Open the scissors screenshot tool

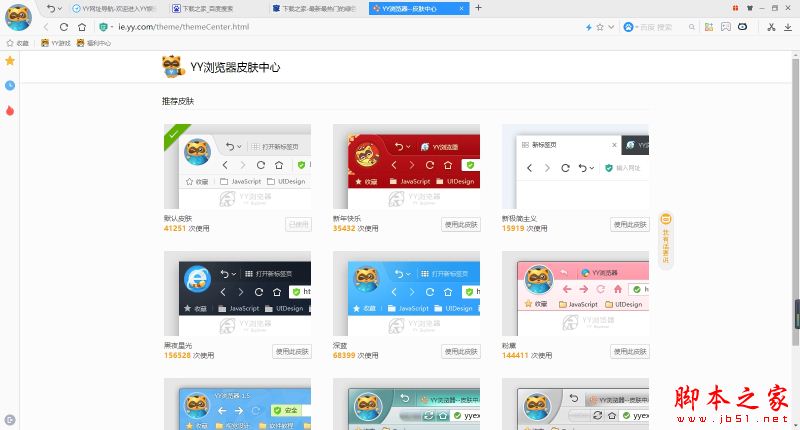pos(771,27)
